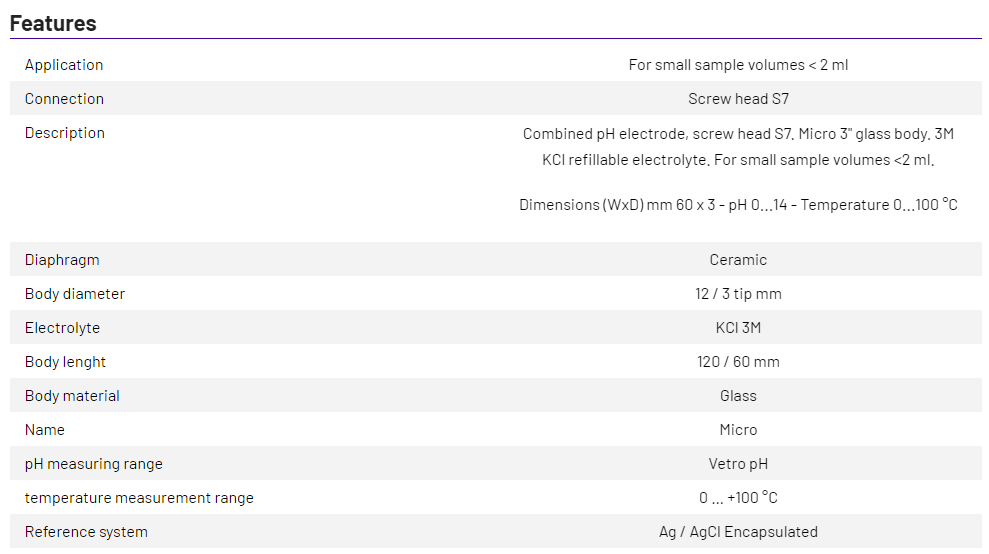The image size is (989, 554).
Task: Click the temperature measurement range label
Action: 139,498
